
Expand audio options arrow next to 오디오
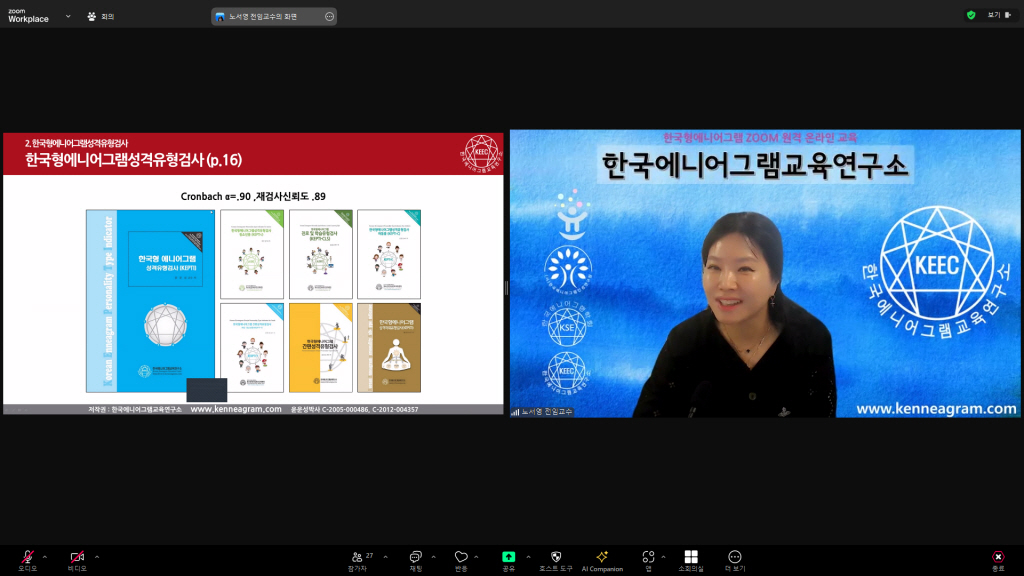[44, 557]
